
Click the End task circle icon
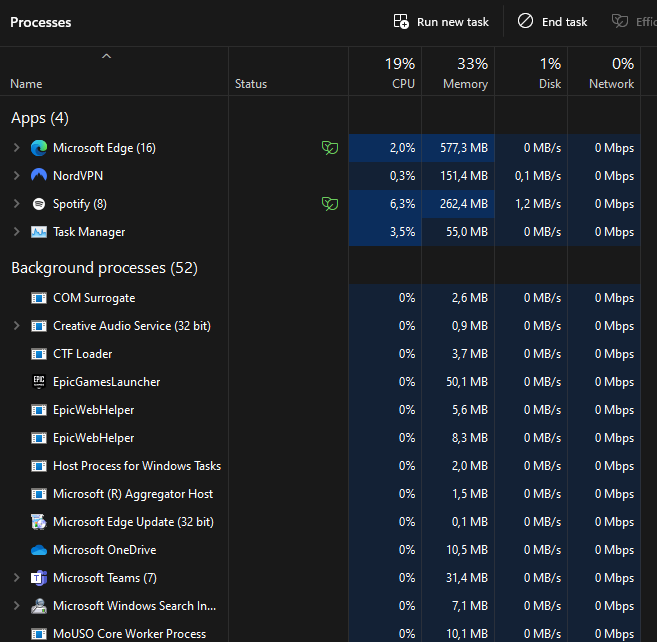point(525,21)
